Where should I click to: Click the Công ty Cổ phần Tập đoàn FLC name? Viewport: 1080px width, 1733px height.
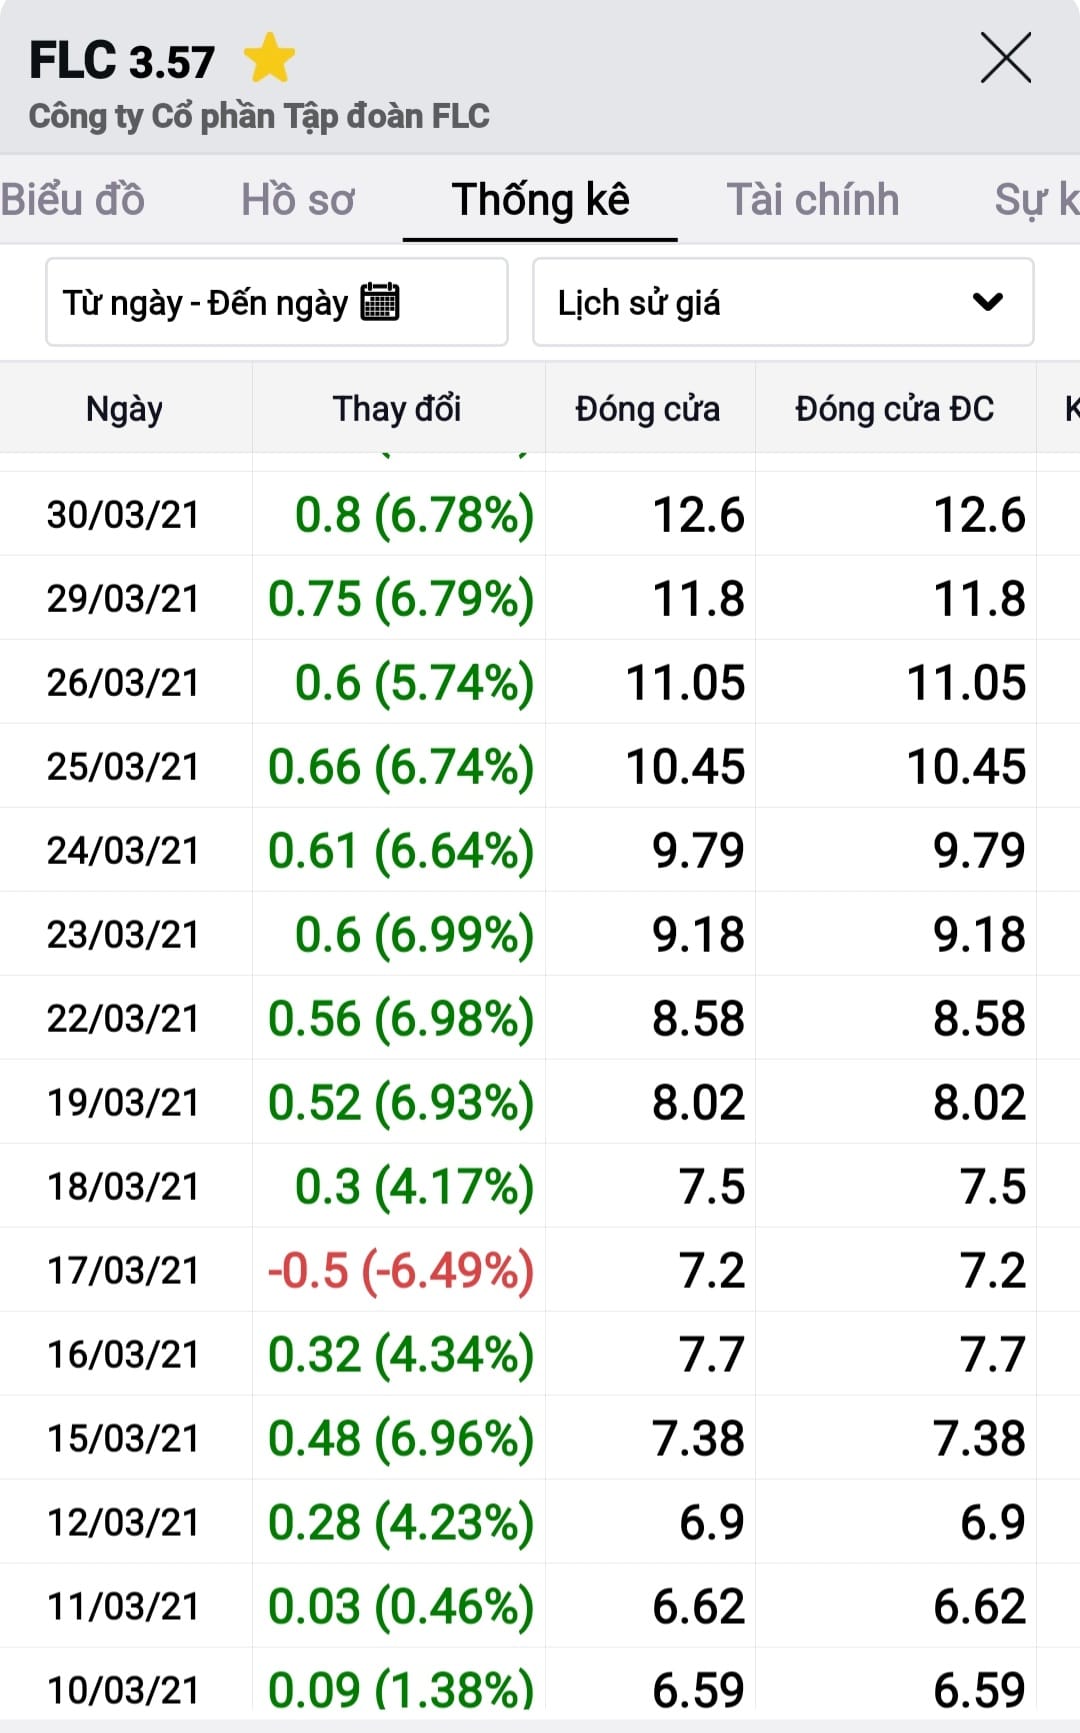click(x=259, y=116)
